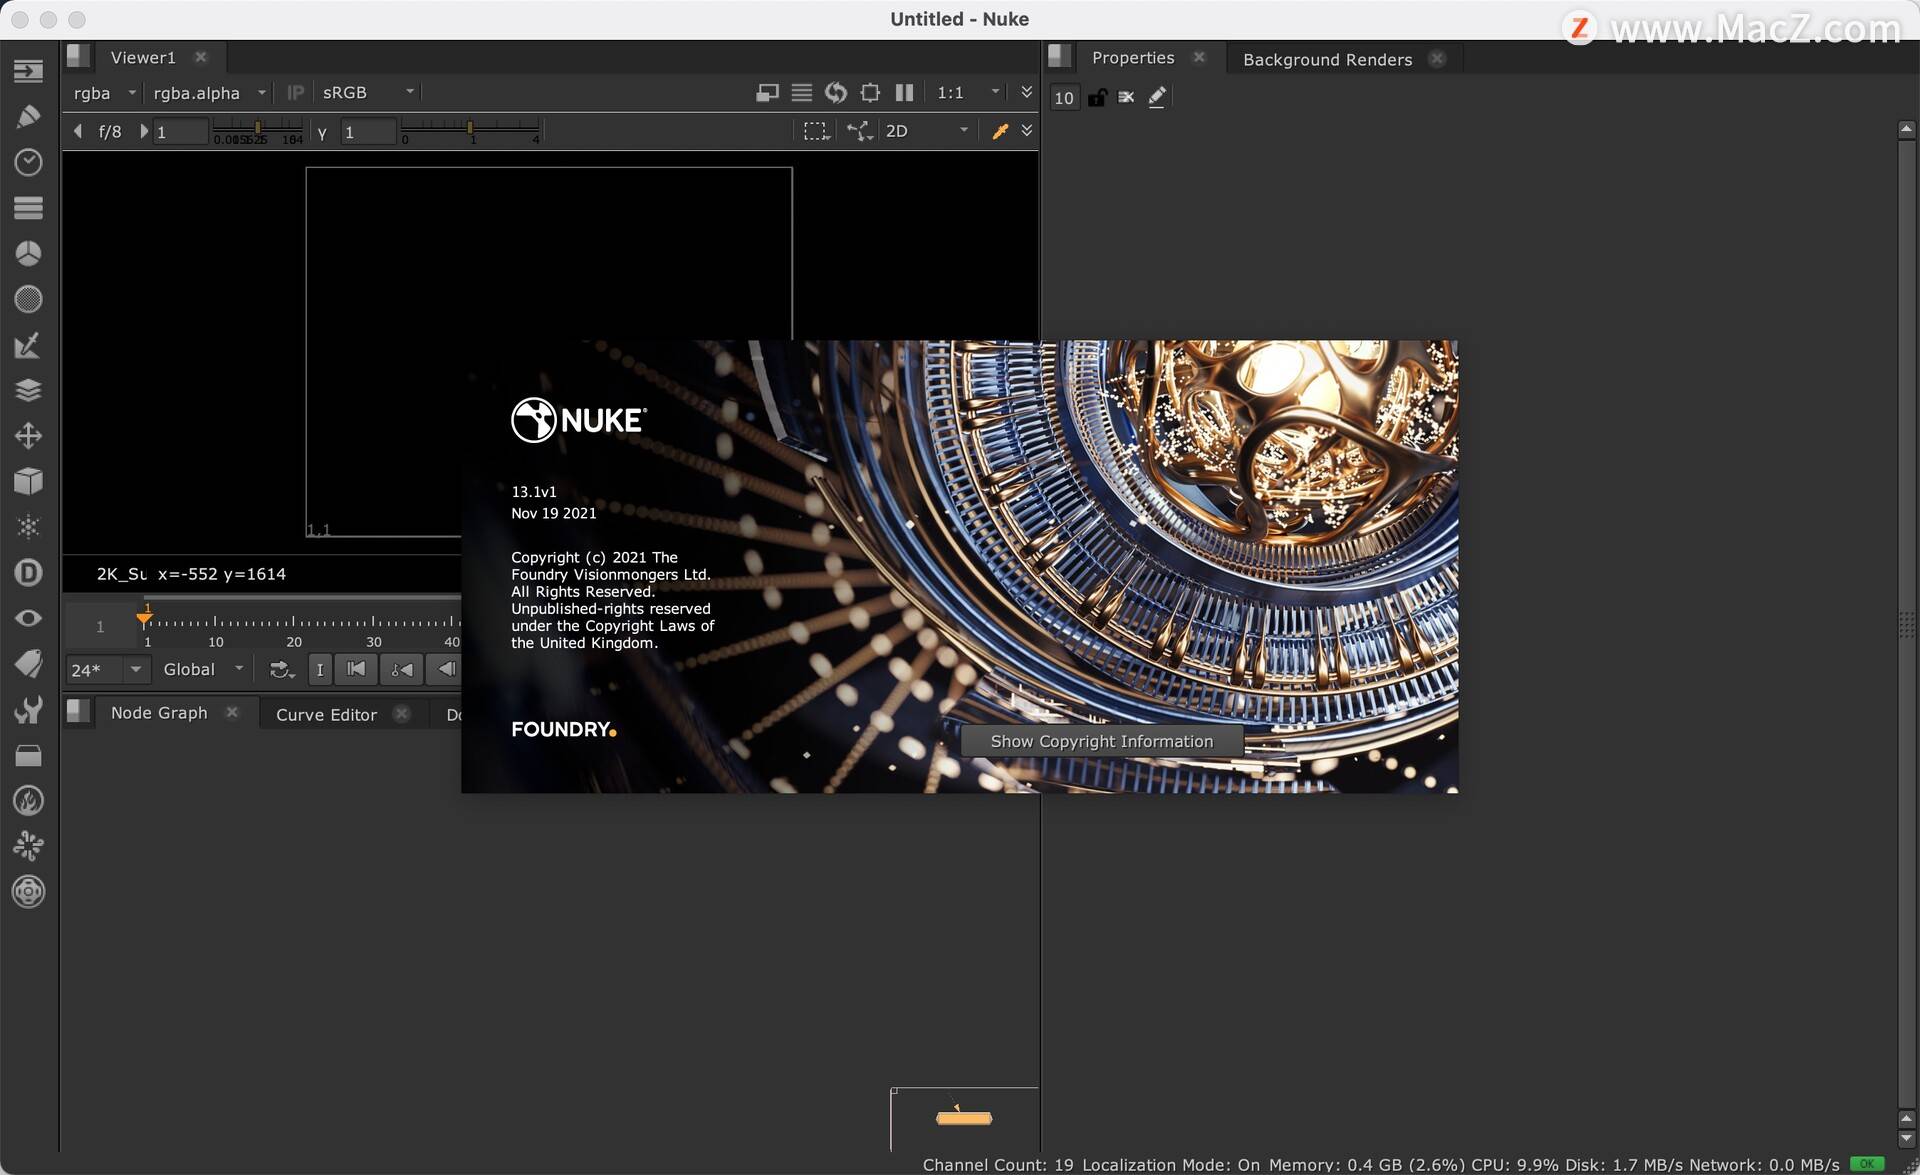Image resolution: width=1920 pixels, height=1175 pixels.
Task: Open the Merge nodes layers menu
Action: [28, 390]
